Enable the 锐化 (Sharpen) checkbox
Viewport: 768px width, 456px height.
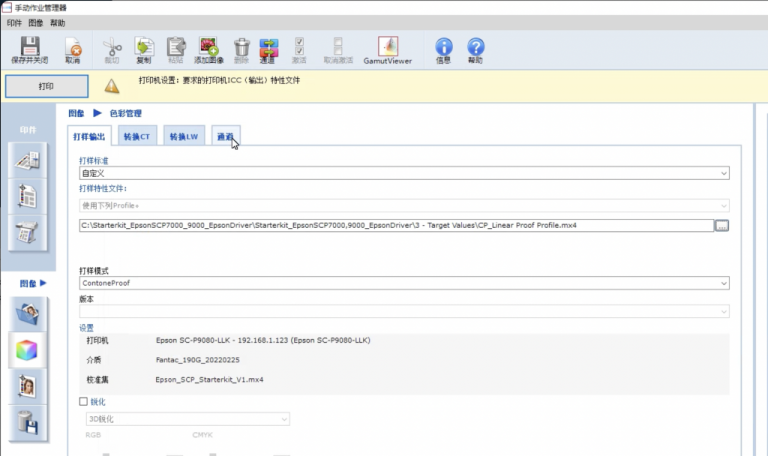click(x=83, y=402)
